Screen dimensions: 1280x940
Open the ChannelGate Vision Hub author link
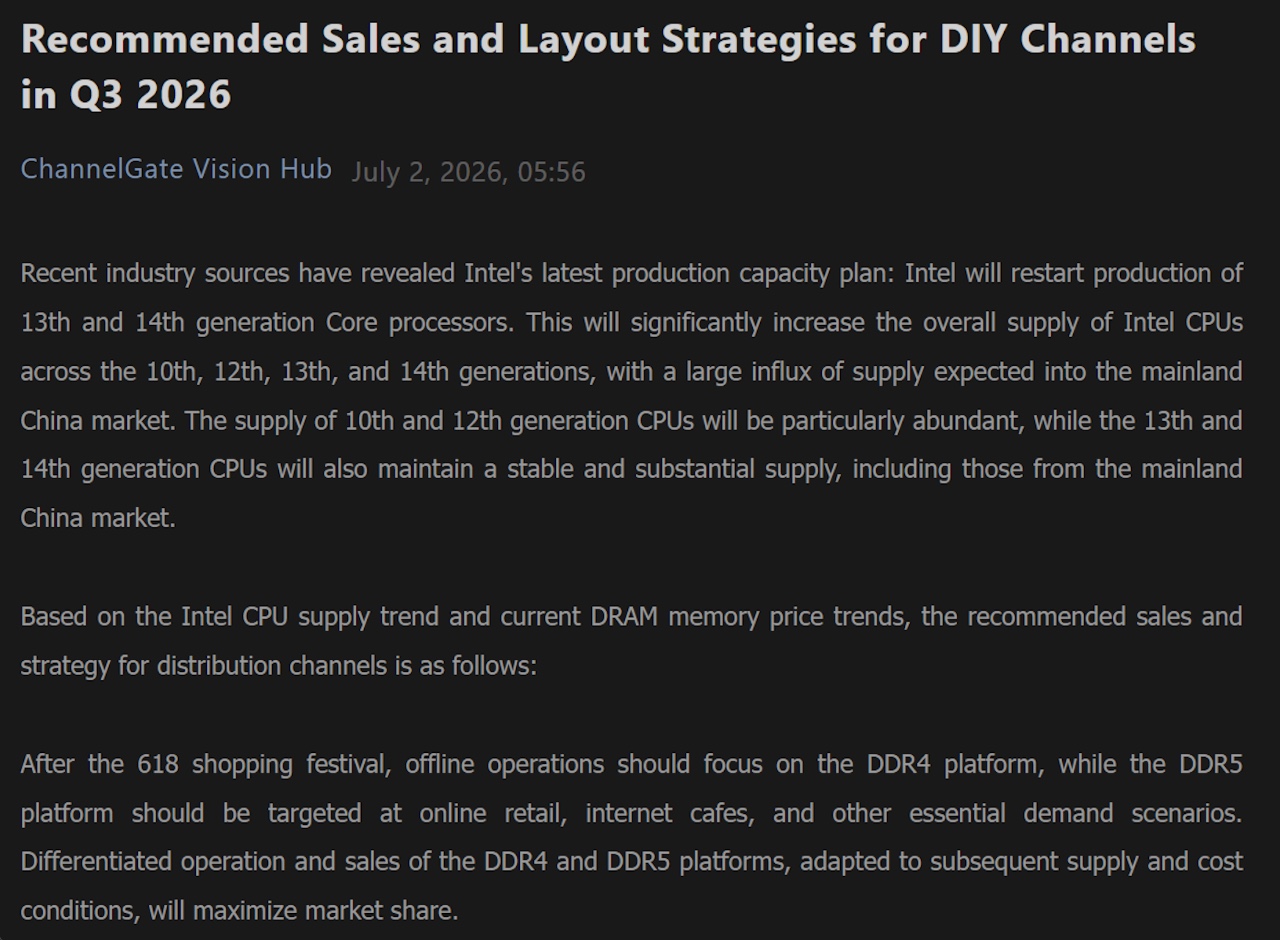tap(176, 169)
